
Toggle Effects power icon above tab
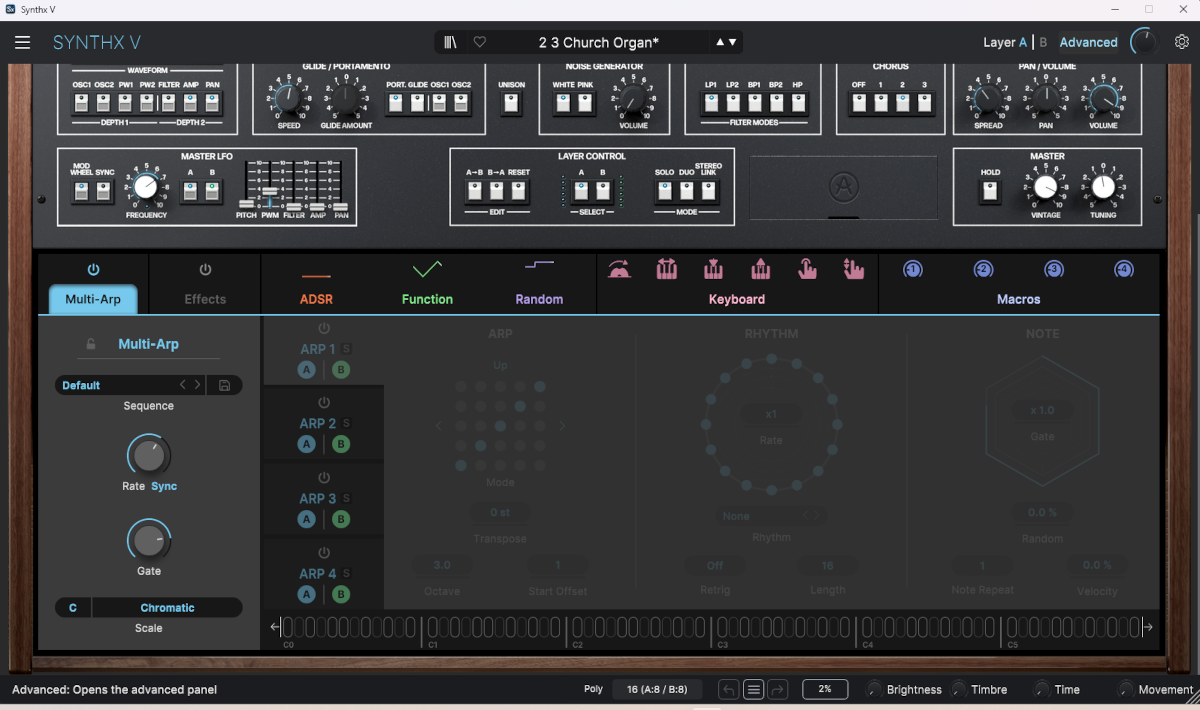(205, 270)
